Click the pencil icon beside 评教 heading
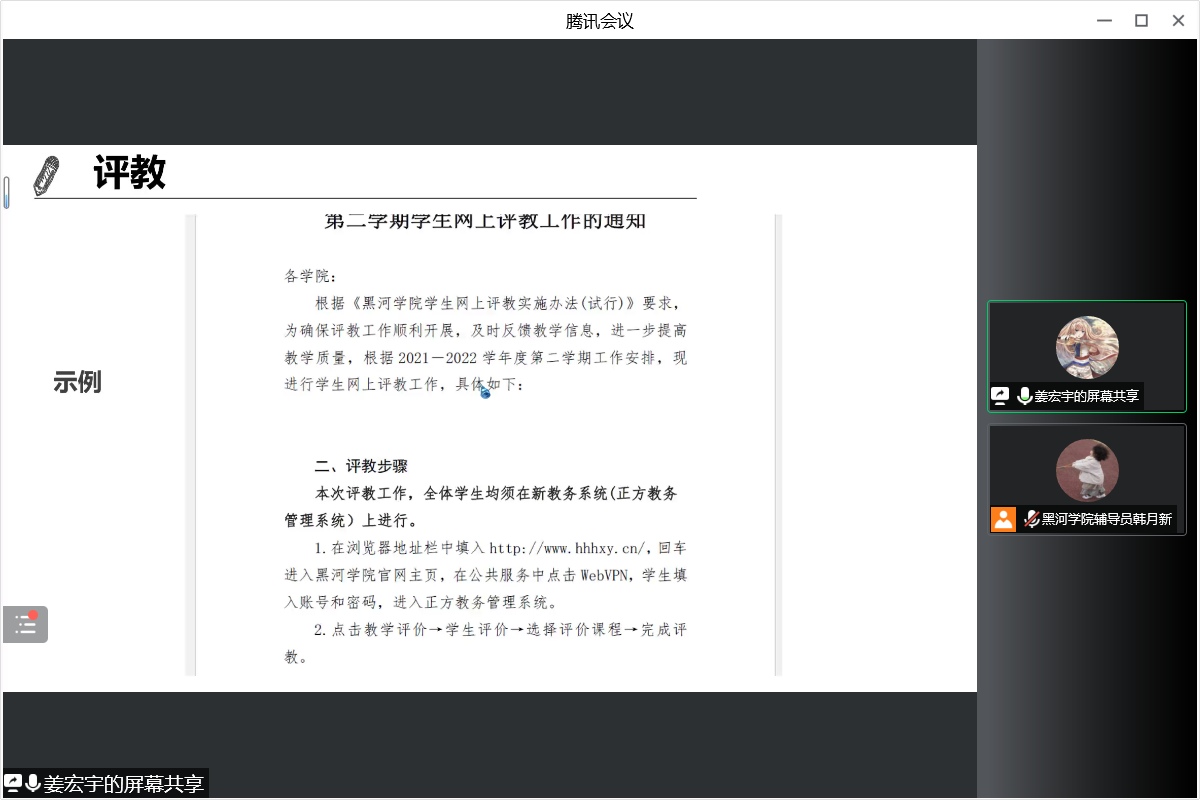The image size is (1200, 800). tap(46, 175)
